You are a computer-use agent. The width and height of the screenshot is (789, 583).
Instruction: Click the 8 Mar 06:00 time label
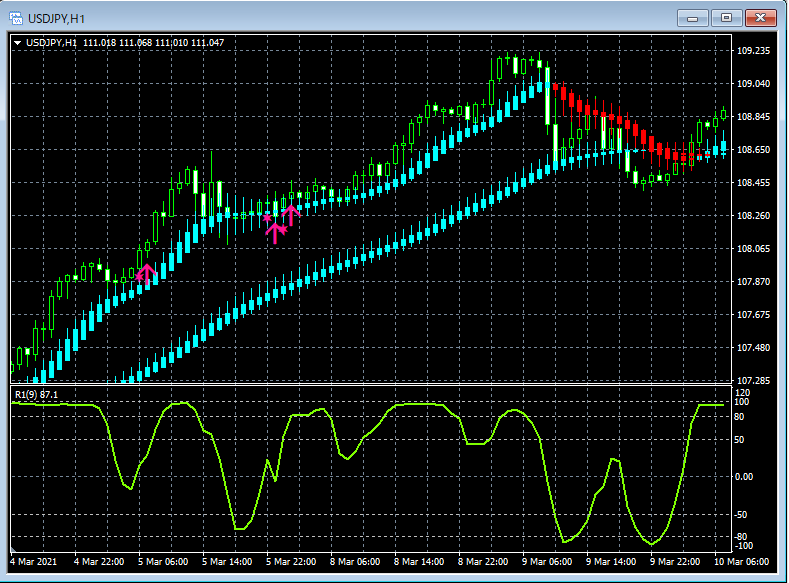355,561
